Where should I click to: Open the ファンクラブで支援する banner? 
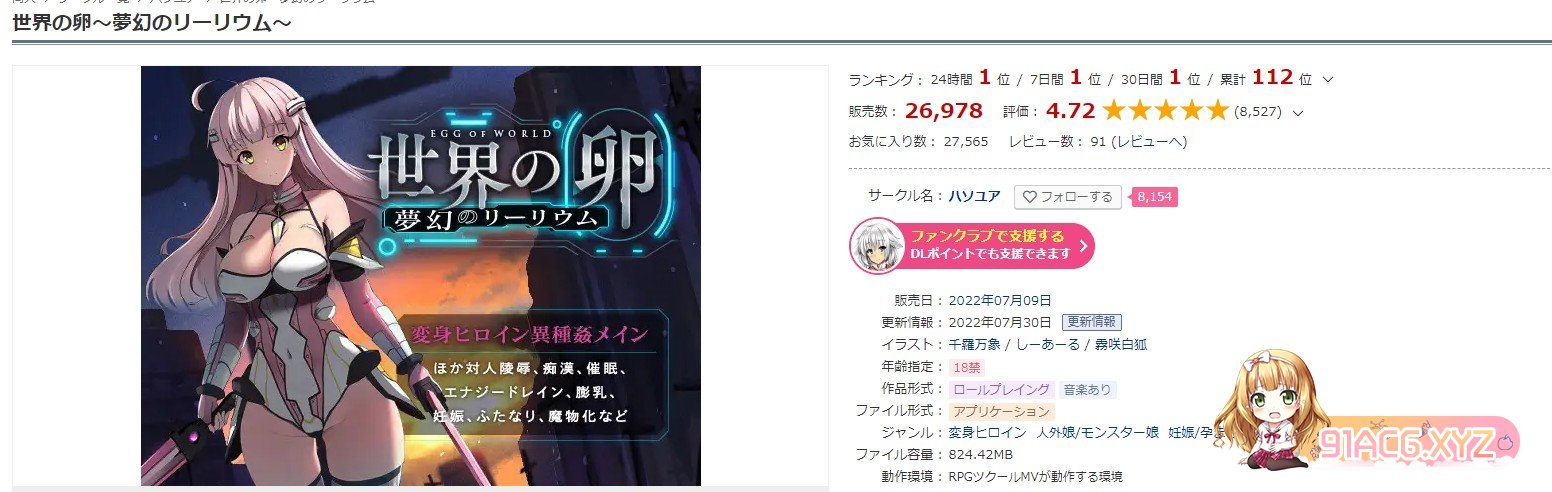point(972,245)
